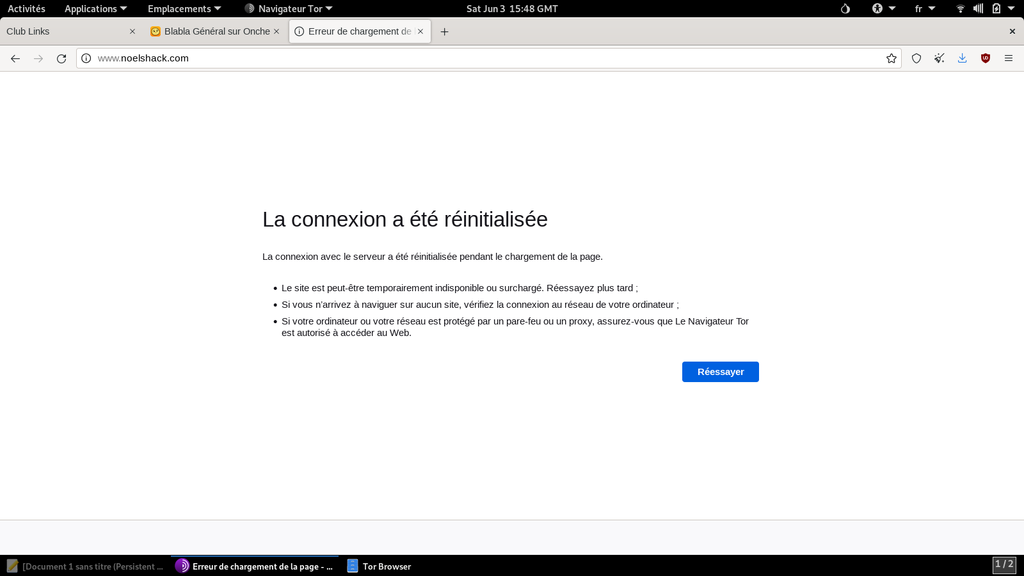Open the accessibility menu in top bar
This screenshot has height=576, width=1024.
coord(882,8)
